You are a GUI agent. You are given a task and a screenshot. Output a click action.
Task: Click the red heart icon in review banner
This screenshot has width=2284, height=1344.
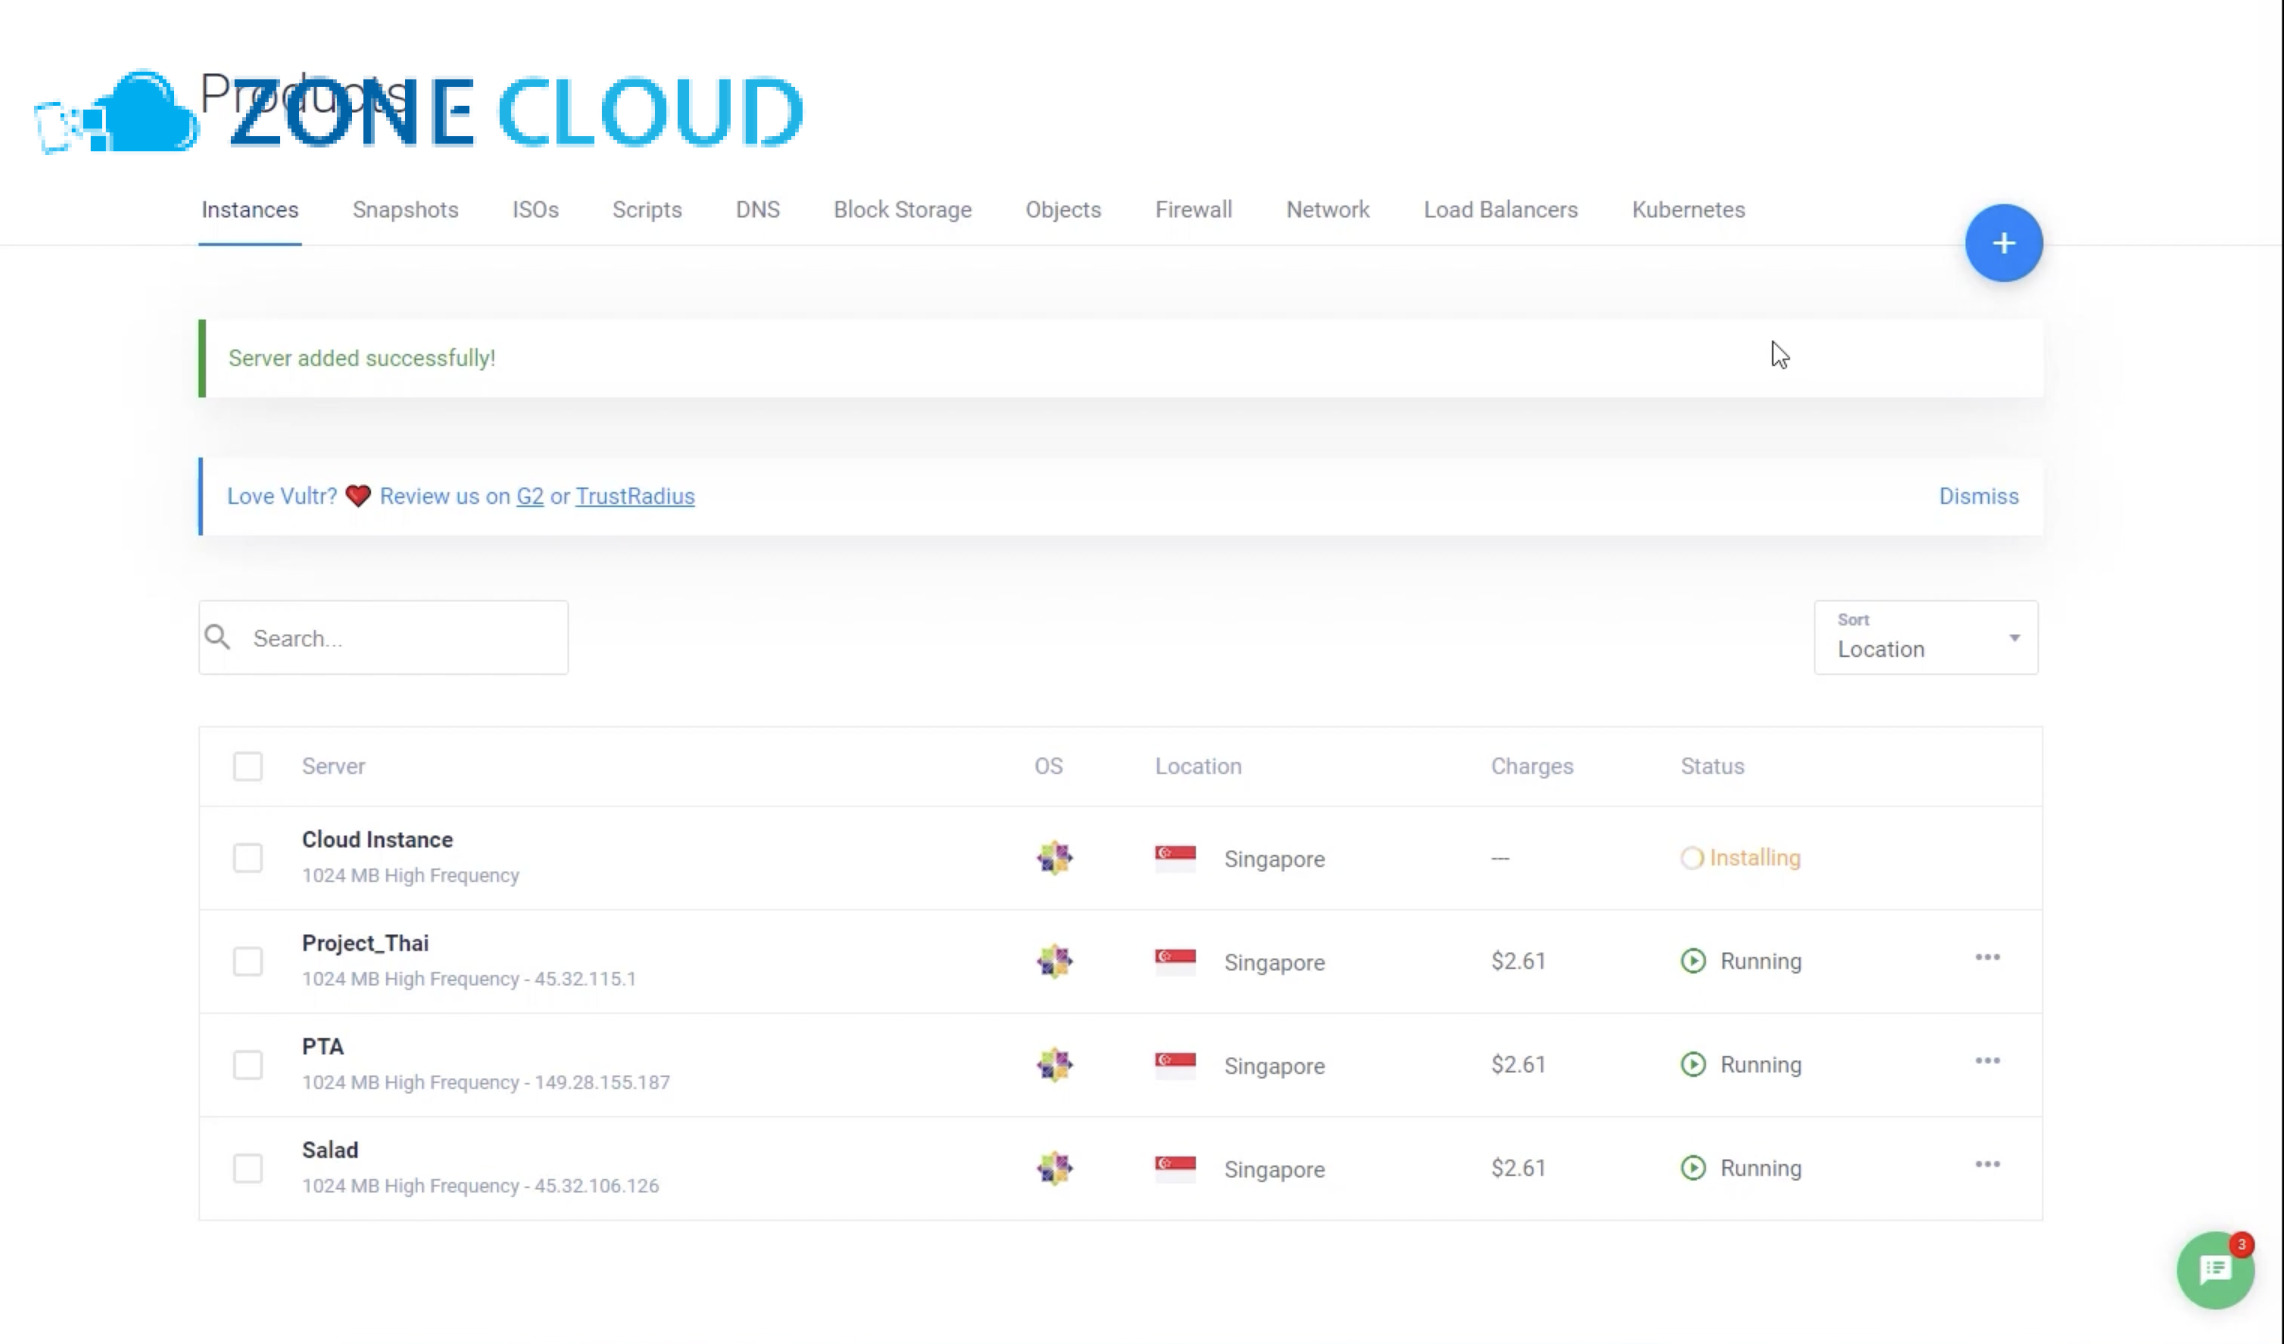tap(358, 496)
